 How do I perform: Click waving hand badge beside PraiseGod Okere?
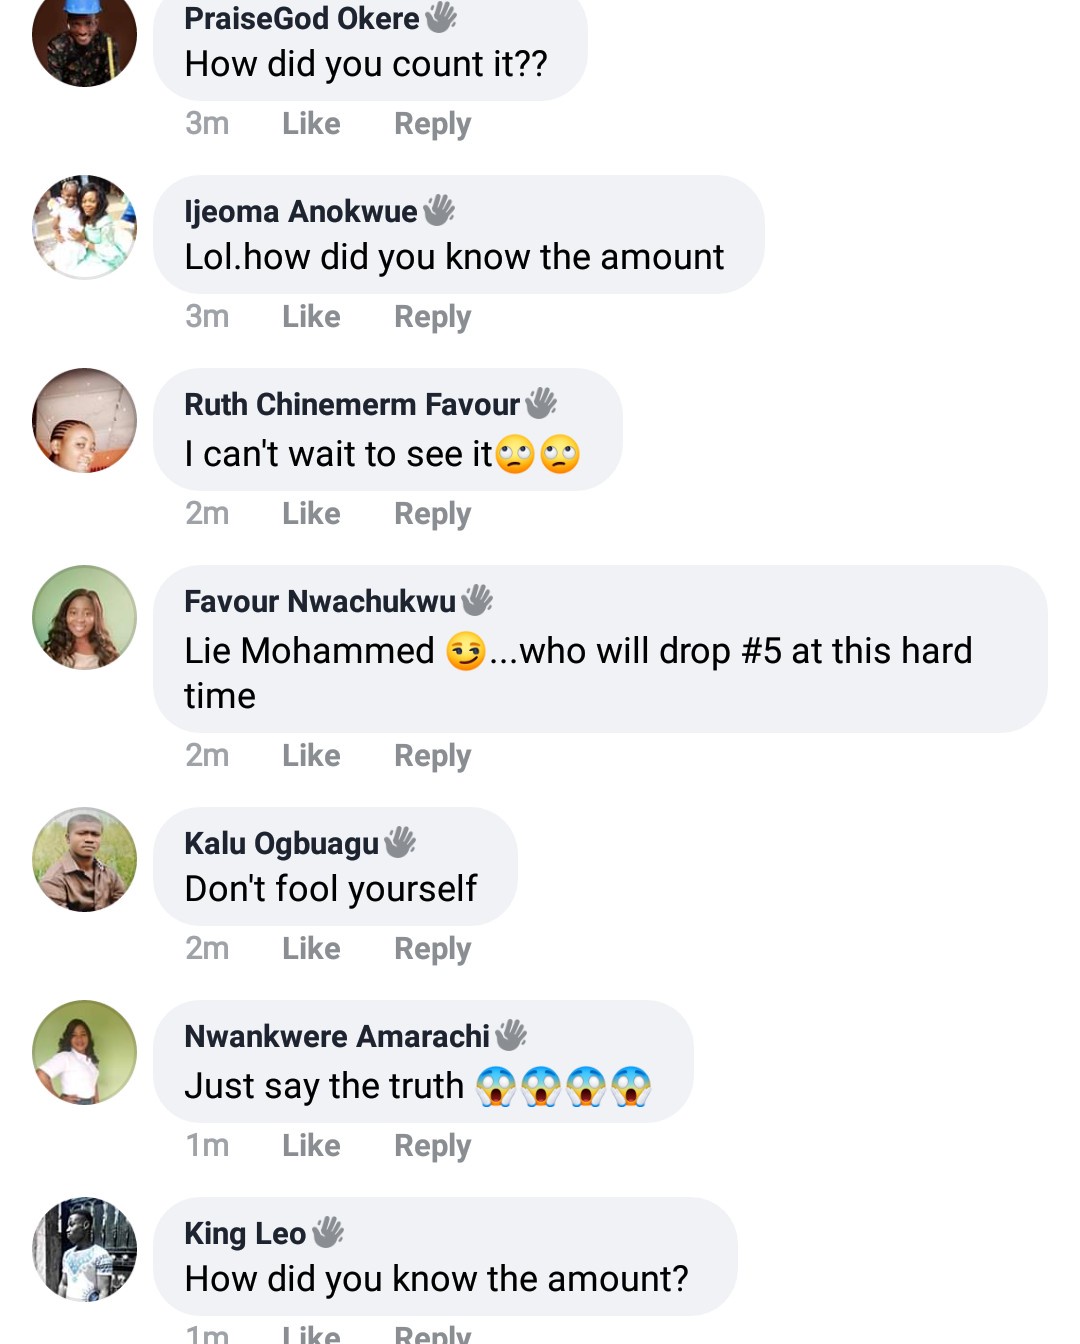441,17
